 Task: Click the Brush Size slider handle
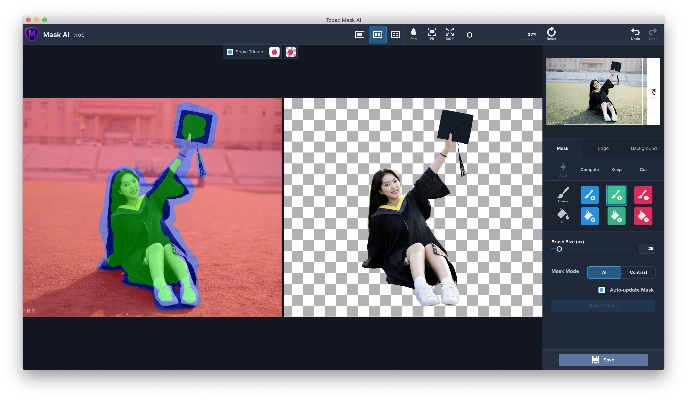559,249
